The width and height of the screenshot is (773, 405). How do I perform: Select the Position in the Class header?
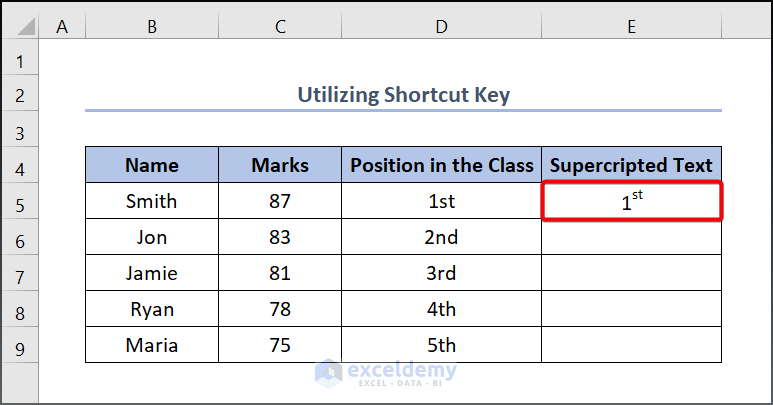pos(441,165)
